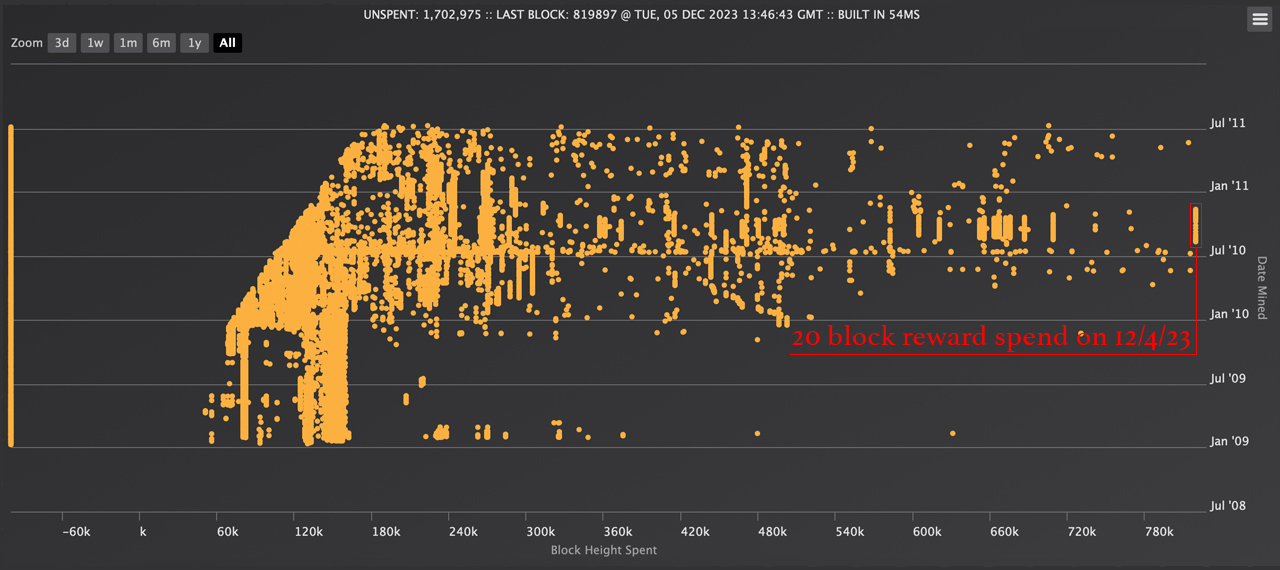Click the 780k x-axis tick label
Screen dimensions: 1280x570
[x=1158, y=532]
